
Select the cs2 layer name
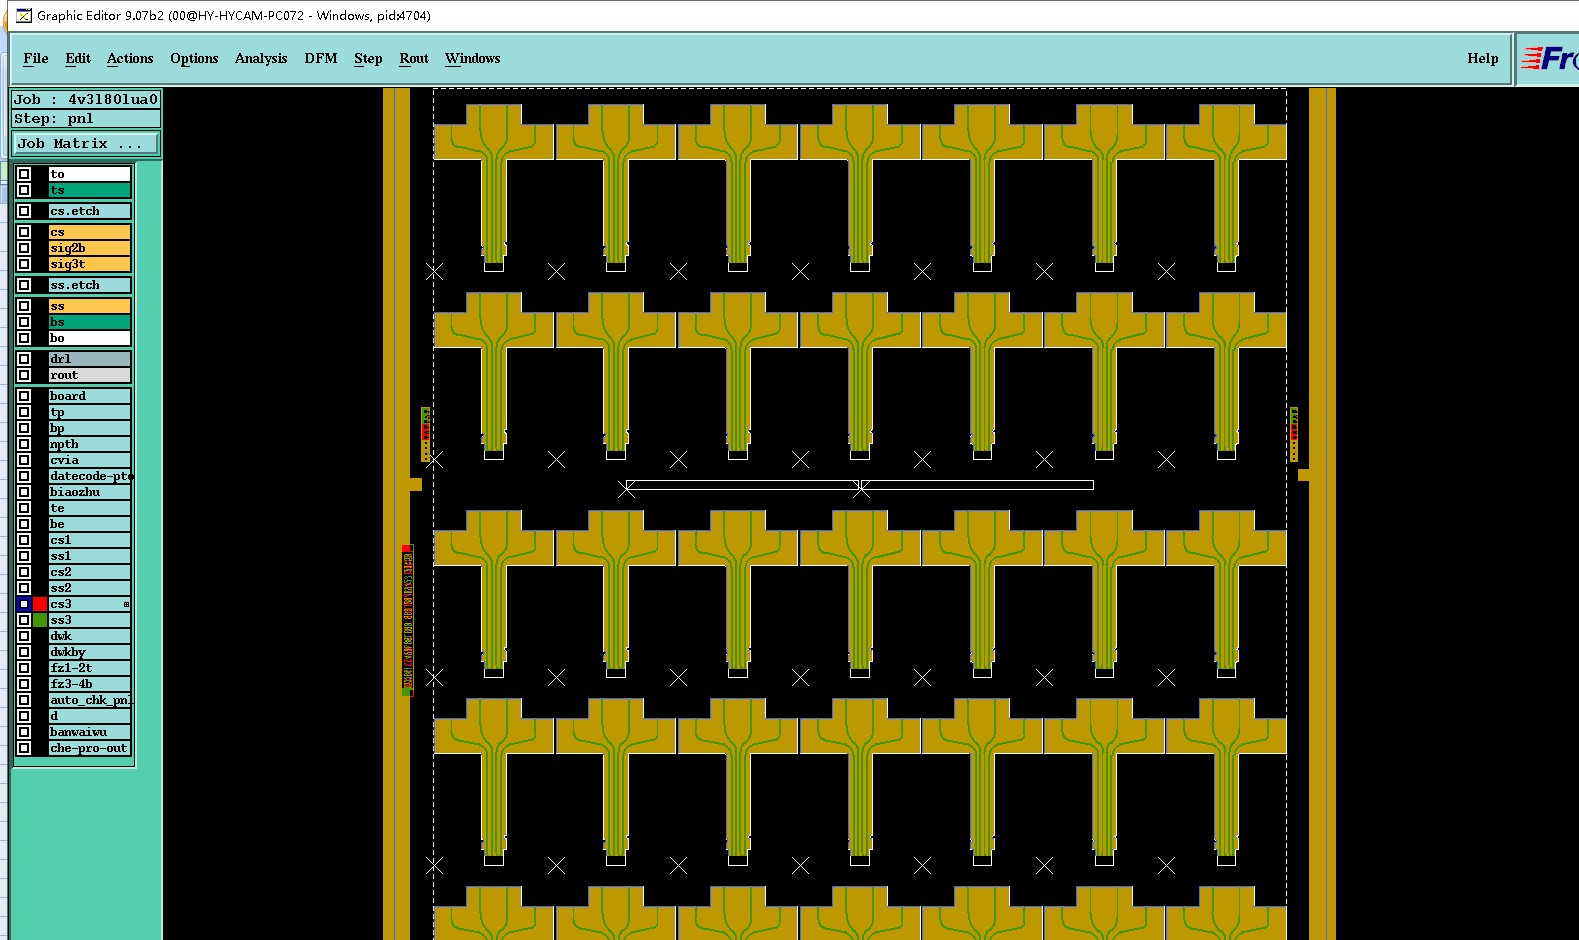90,572
